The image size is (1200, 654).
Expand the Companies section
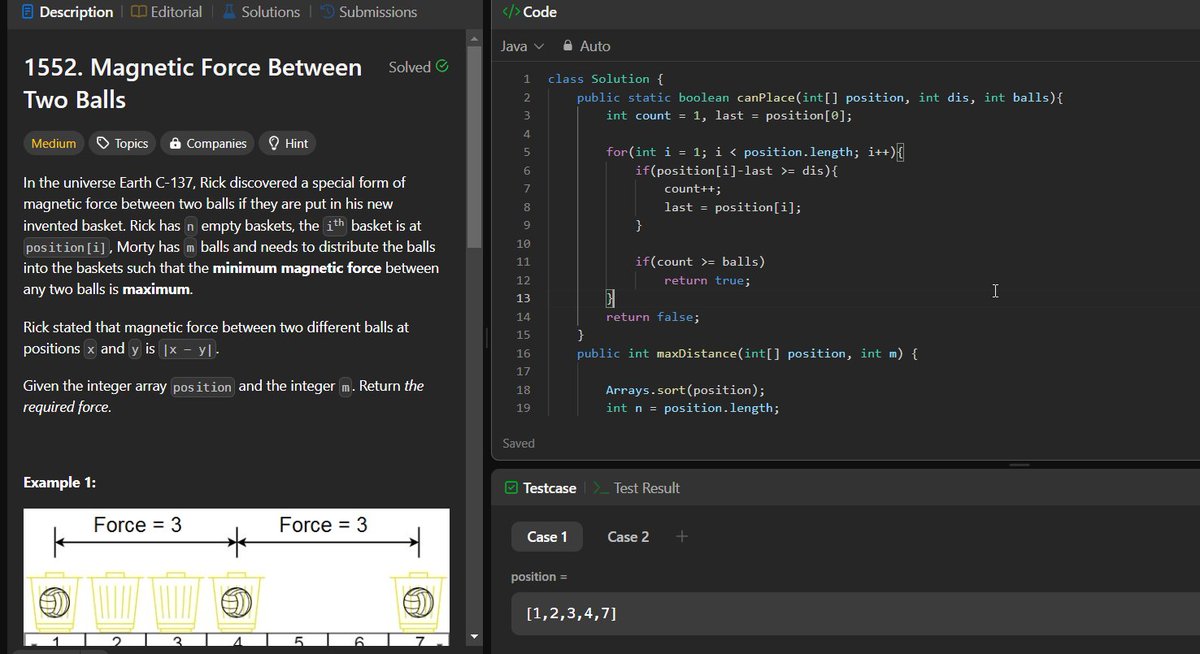coord(207,143)
